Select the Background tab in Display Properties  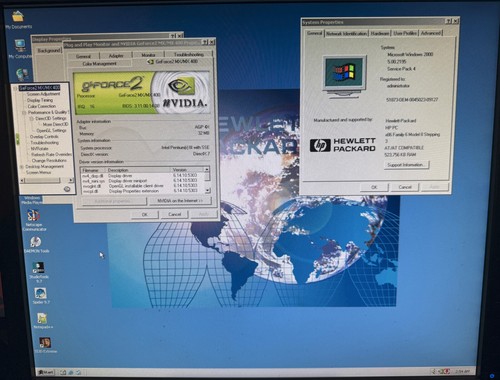tap(49, 50)
